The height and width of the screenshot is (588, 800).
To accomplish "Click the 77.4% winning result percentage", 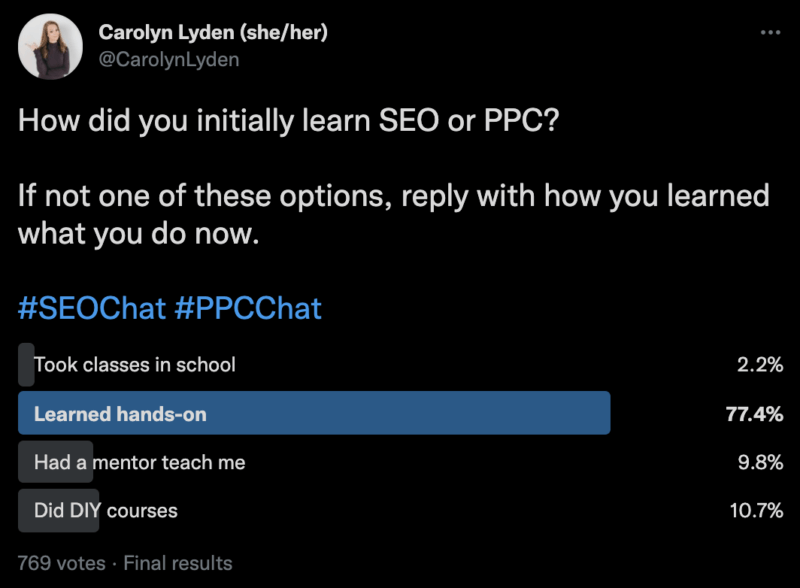I will point(753,413).
